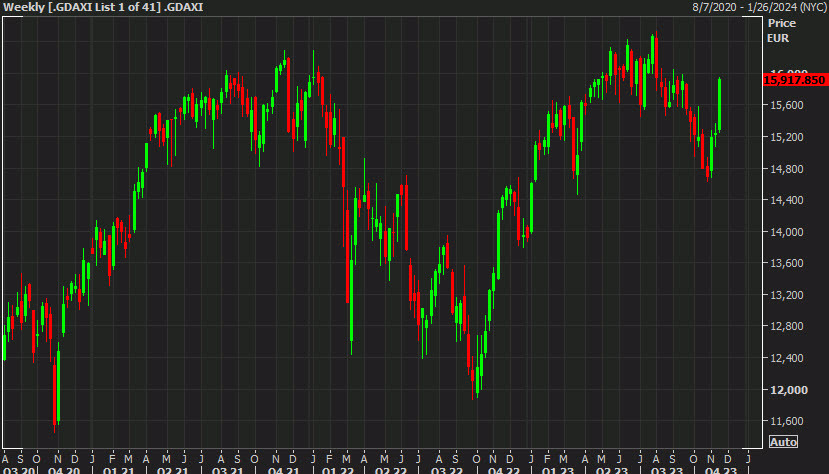This screenshot has height=474, width=829.
Task: Click the chart title 'Weekly [.GDAXI List 1 of 41] .GDAXI'
Action: click(x=103, y=7)
